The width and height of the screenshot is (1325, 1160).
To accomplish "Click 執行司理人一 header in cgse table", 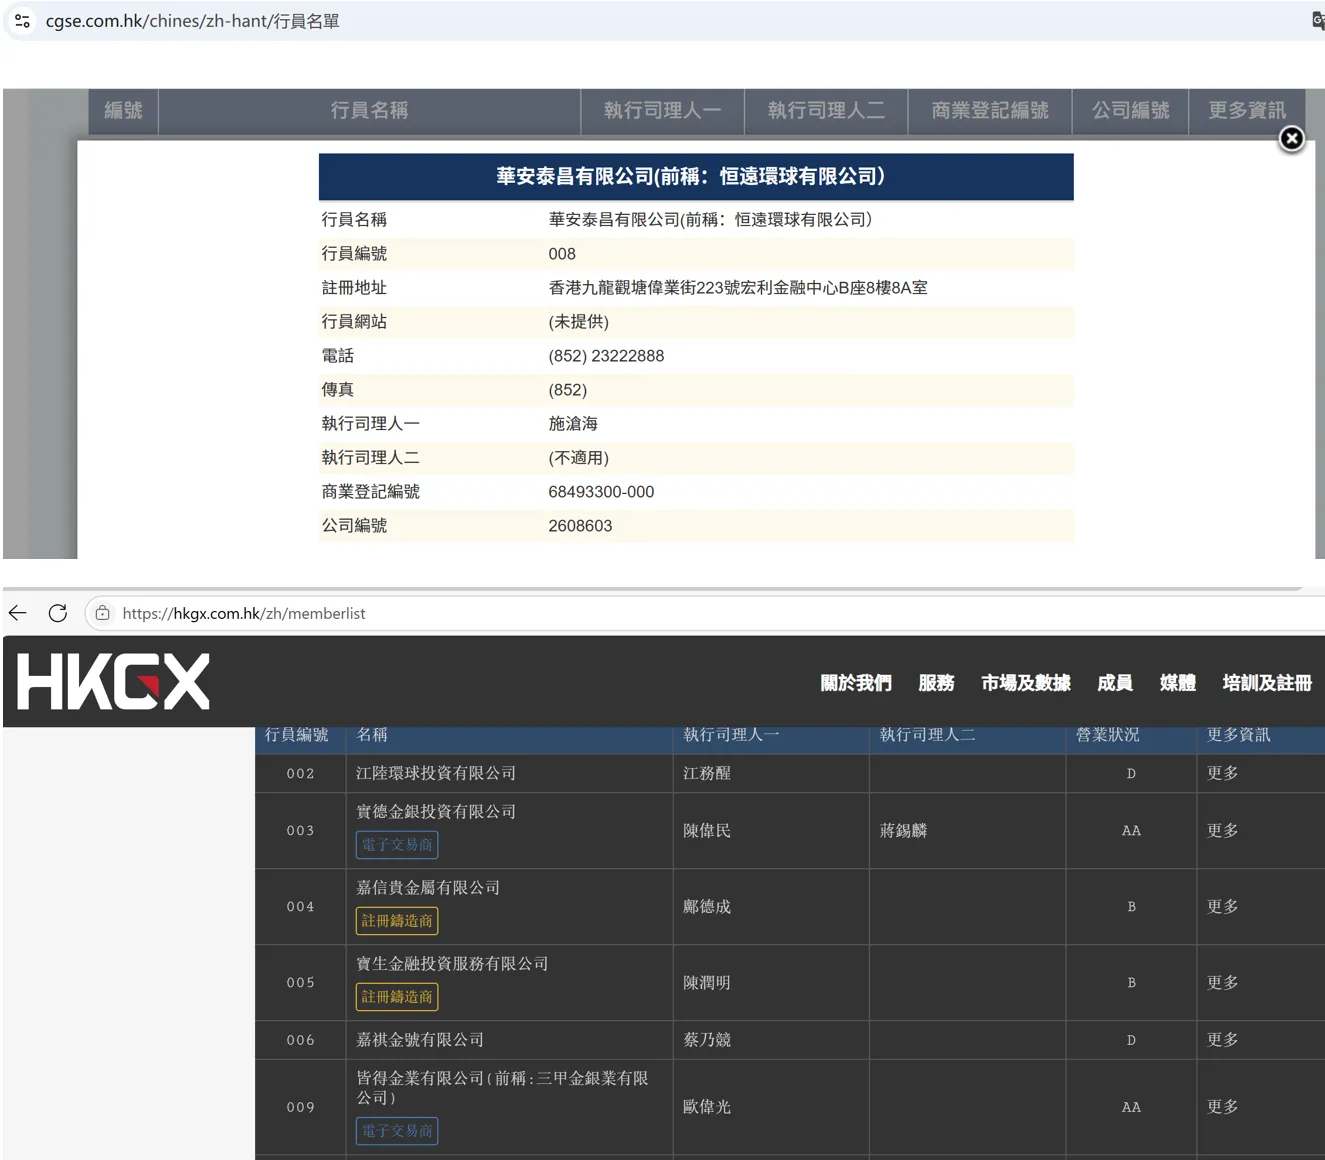I will tap(662, 111).
